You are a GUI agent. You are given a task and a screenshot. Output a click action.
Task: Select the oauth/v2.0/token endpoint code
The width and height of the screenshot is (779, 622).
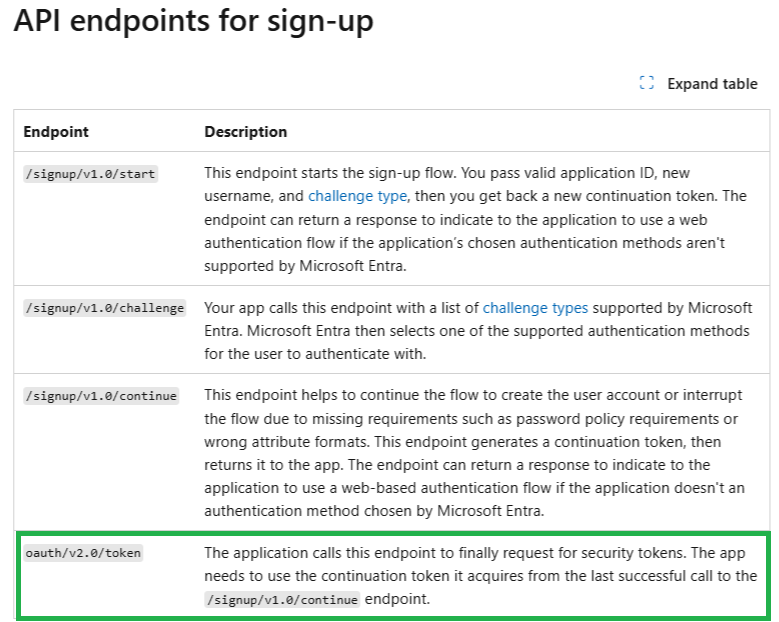(83, 553)
